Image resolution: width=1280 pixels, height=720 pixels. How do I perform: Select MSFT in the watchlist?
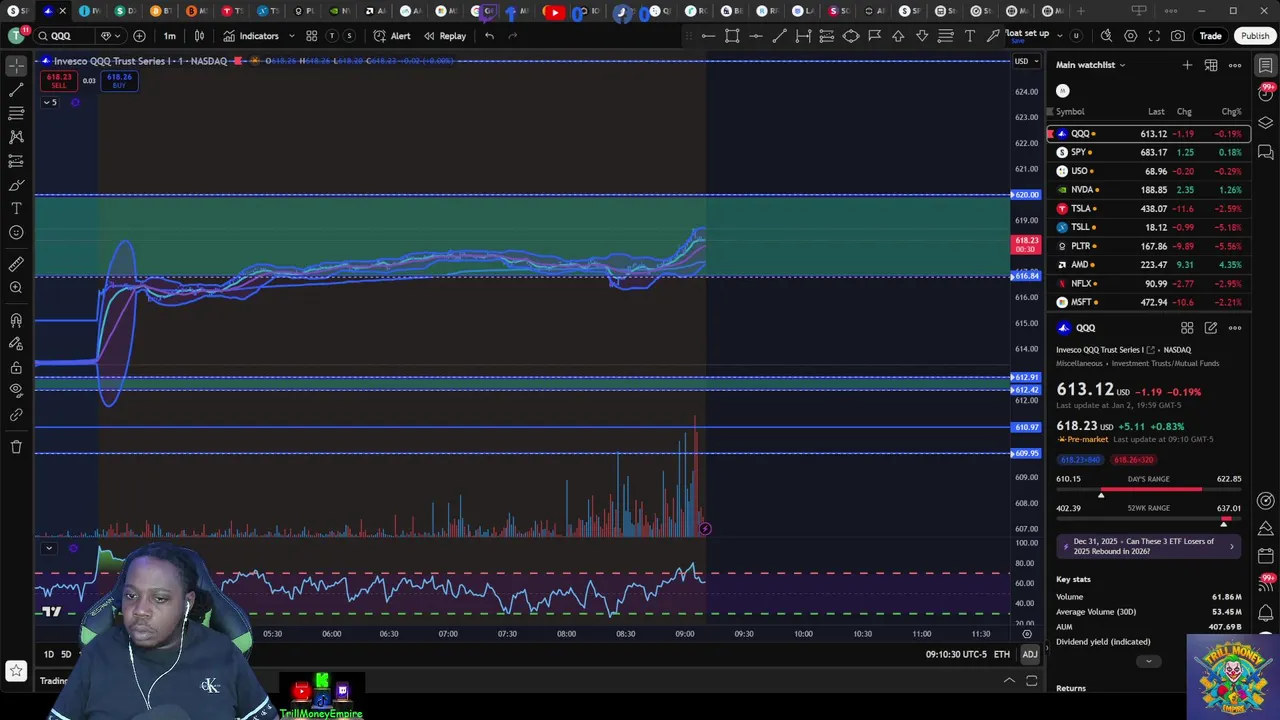(x=1148, y=302)
